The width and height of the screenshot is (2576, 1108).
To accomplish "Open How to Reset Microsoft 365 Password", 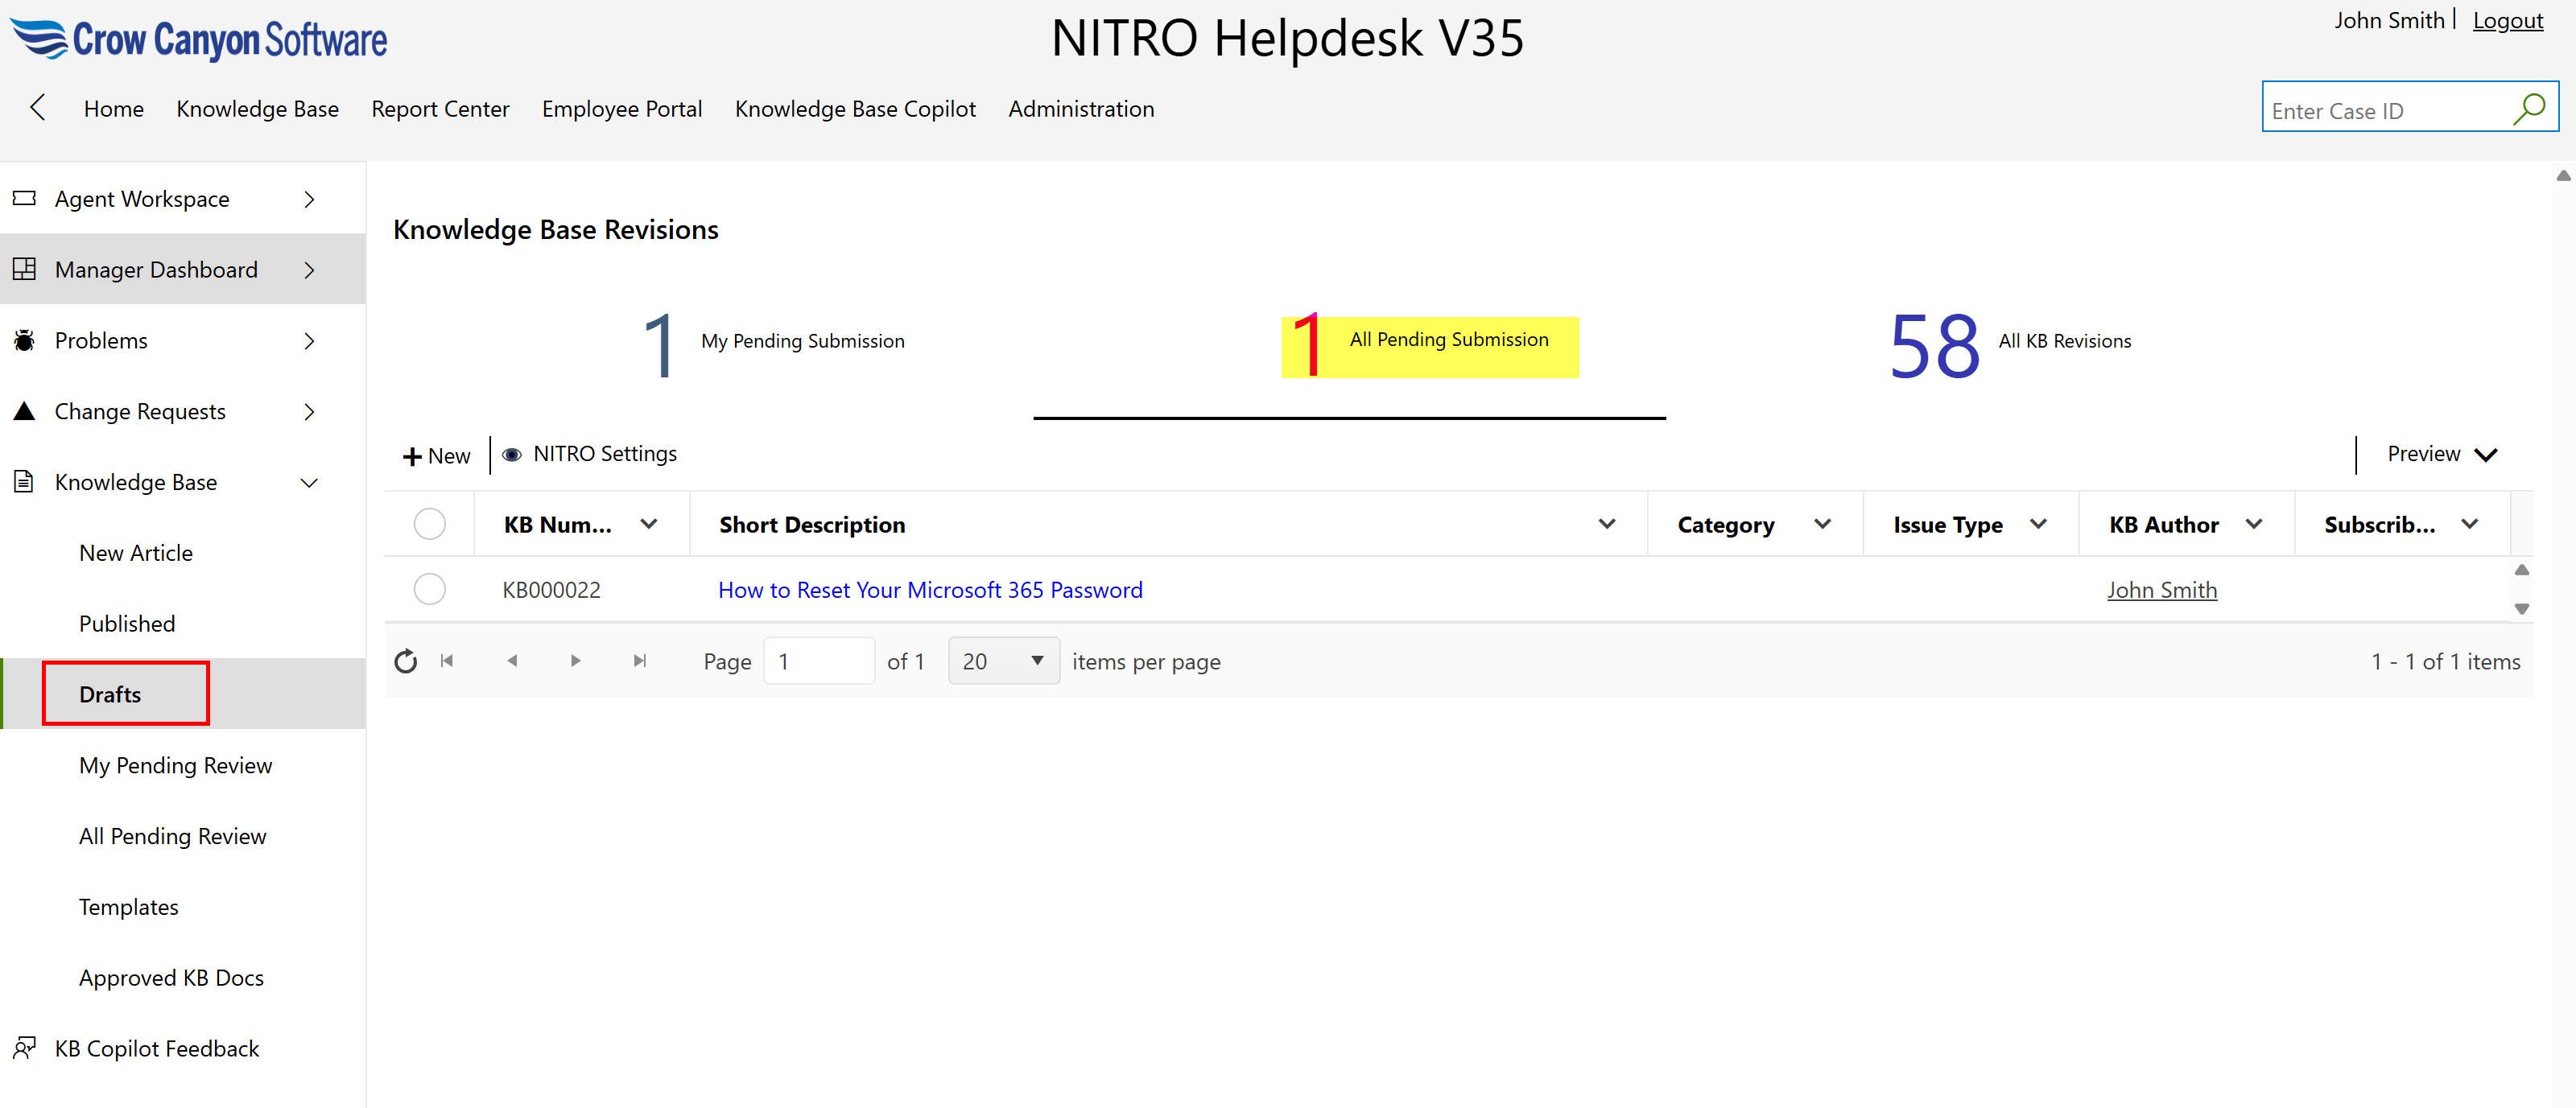I will (x=929, y=590).
